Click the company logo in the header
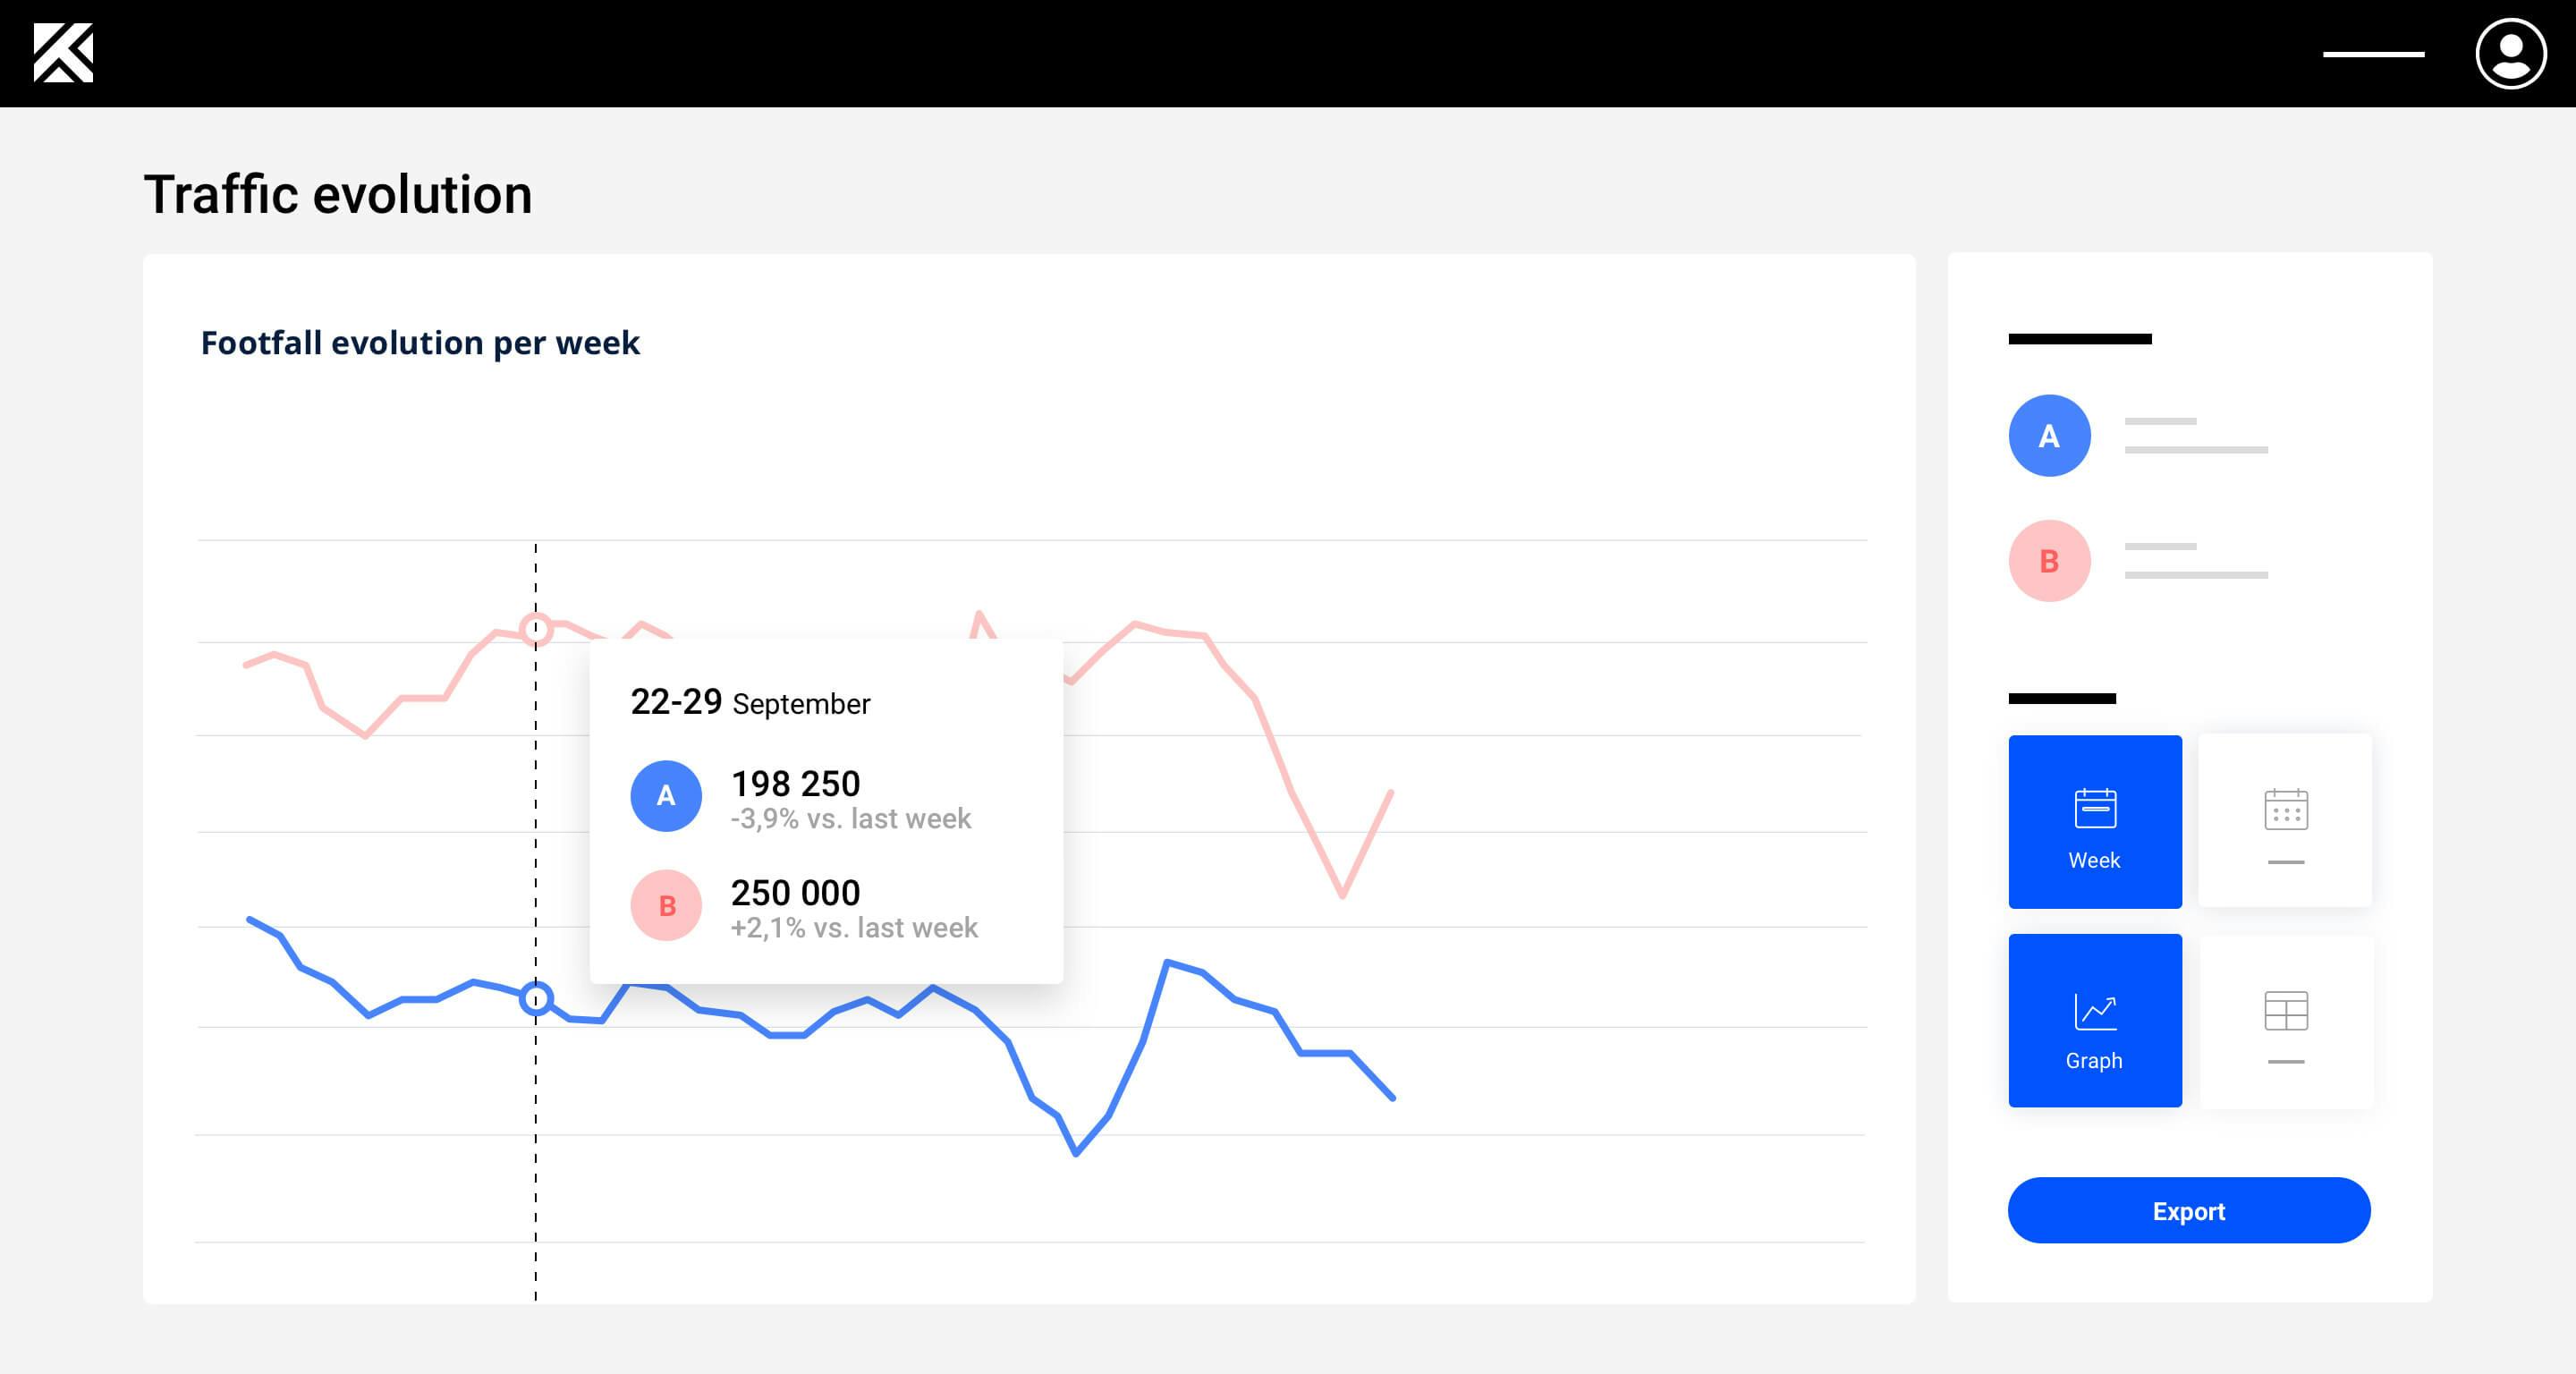Viewport: 2576px width, 1374px height. 63,53
